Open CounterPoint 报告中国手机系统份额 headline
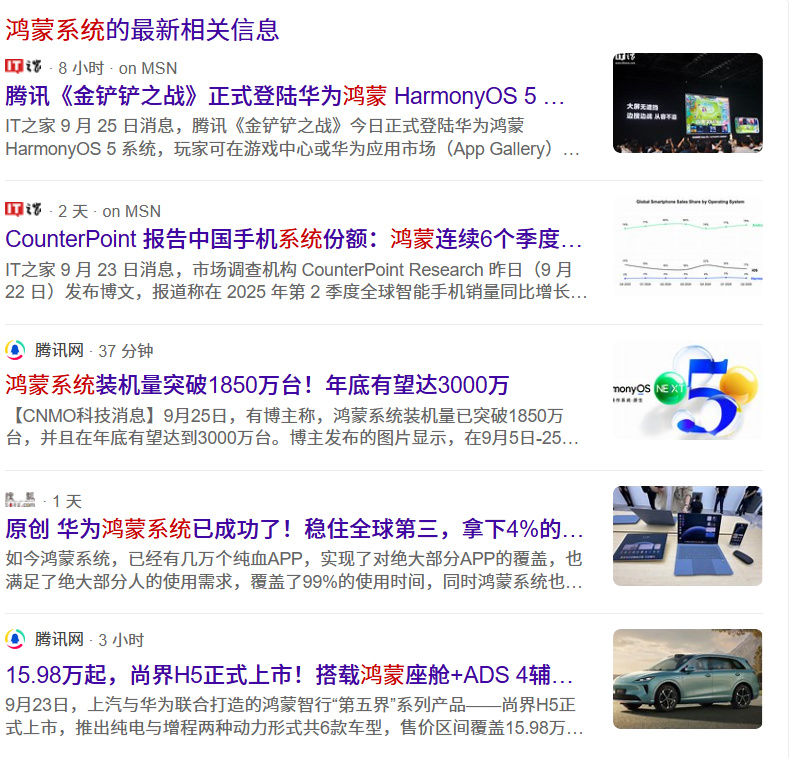Screen dimensions: 790x758 tap(293, 239)
